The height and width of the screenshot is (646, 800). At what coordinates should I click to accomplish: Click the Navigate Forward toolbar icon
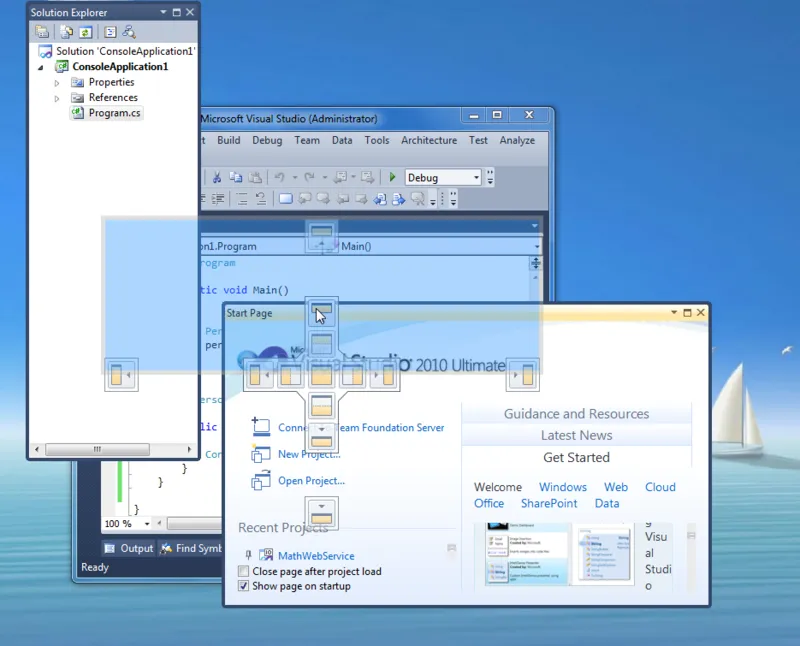pos(367,178)
